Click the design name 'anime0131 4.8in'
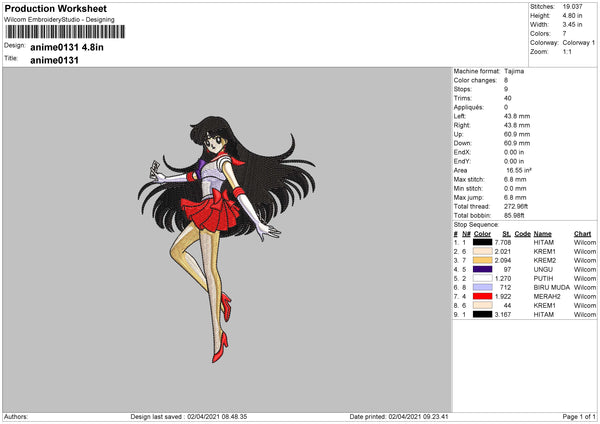The height and width of the screenshot is (424, 600). (67, 47)
